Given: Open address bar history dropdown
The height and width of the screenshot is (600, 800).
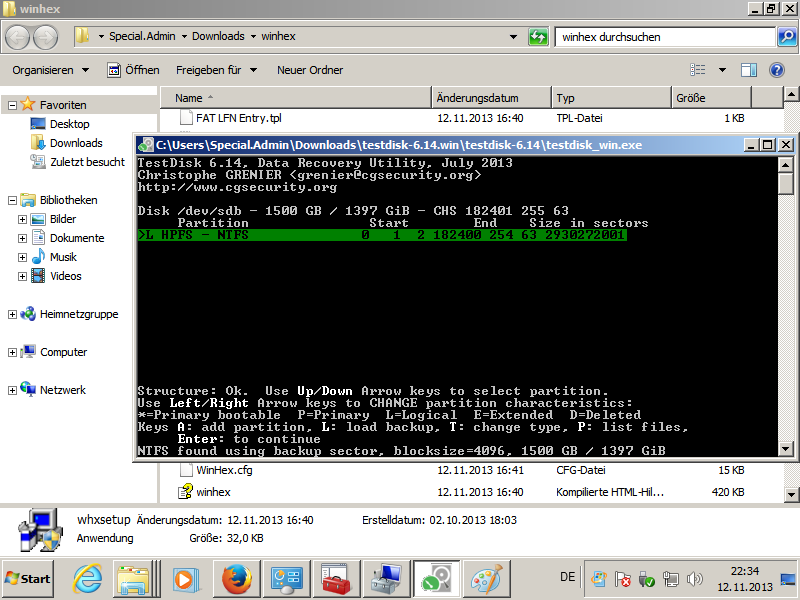Looking at the screenshot, I should pos(513,37).
